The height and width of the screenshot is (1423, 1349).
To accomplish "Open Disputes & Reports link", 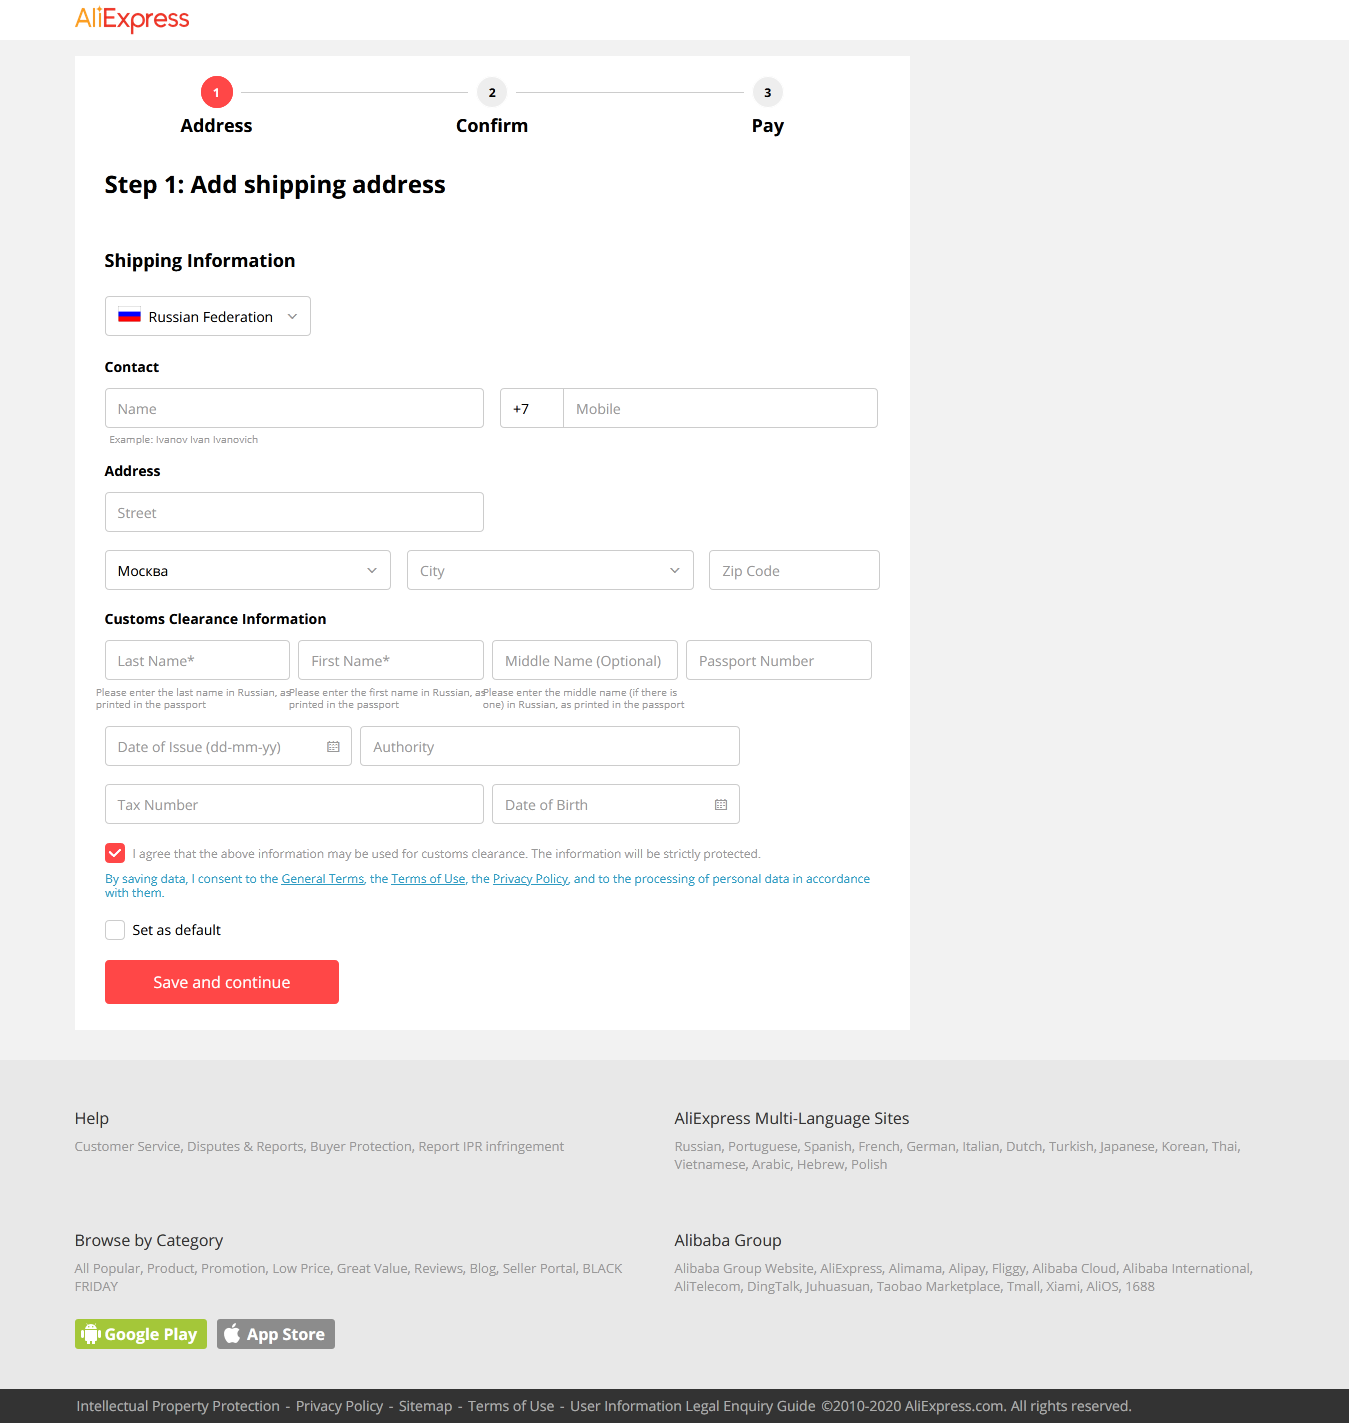I will [x=245, y=1146].
